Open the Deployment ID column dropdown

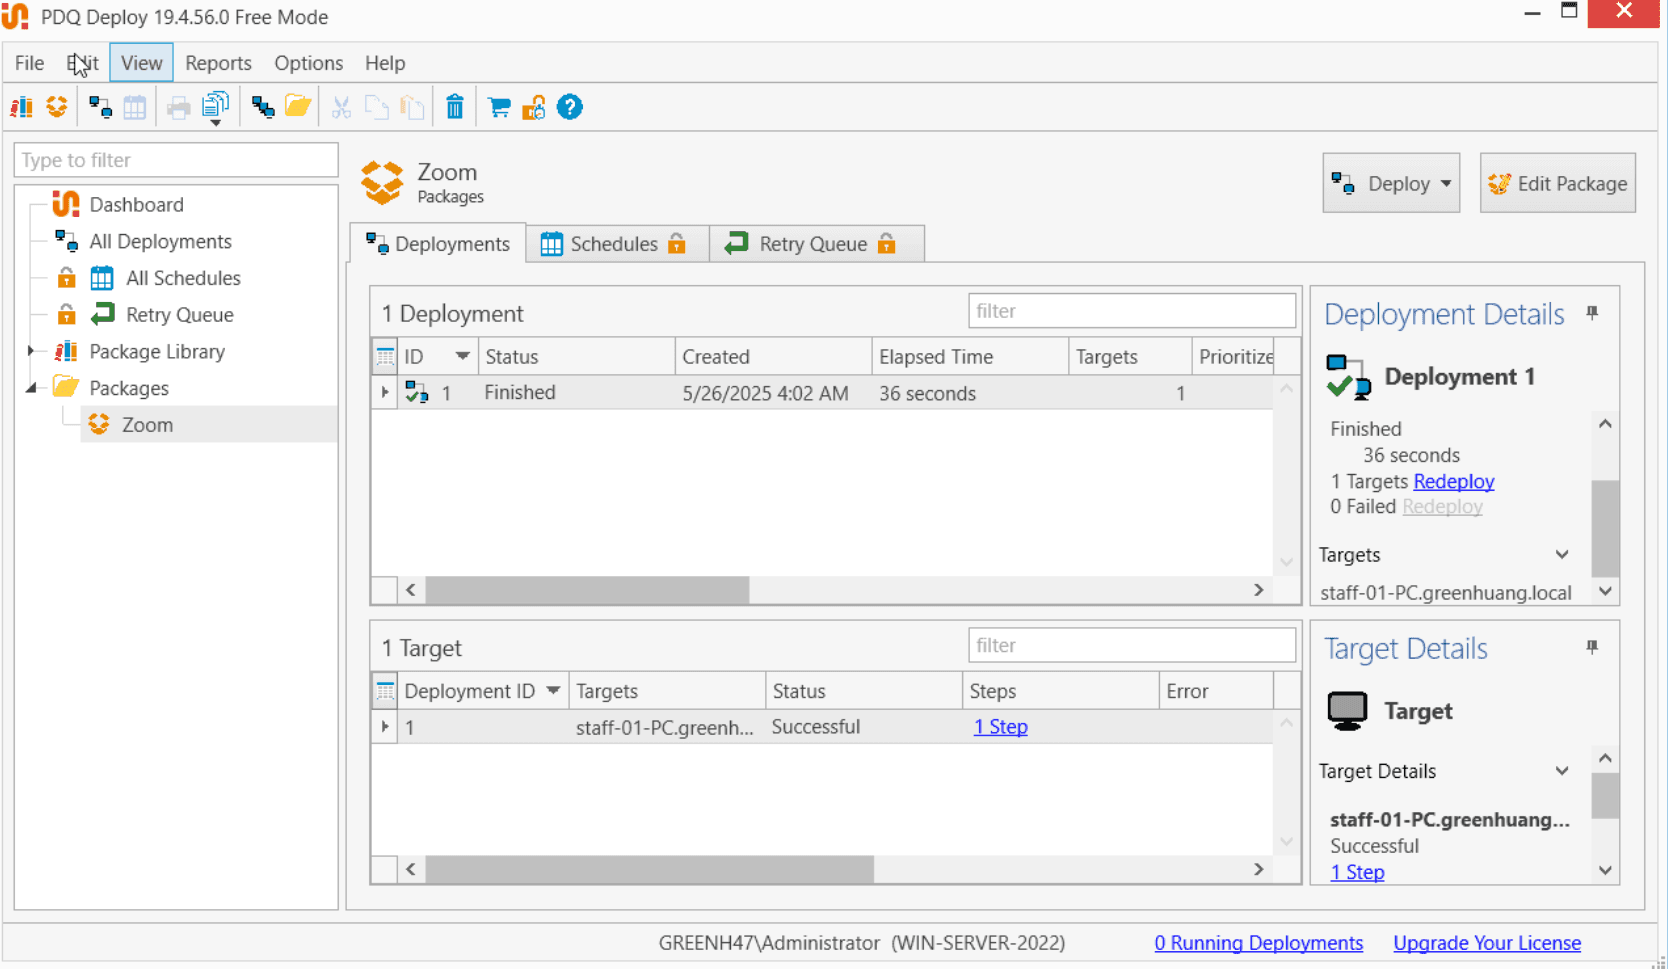[553, 690]
